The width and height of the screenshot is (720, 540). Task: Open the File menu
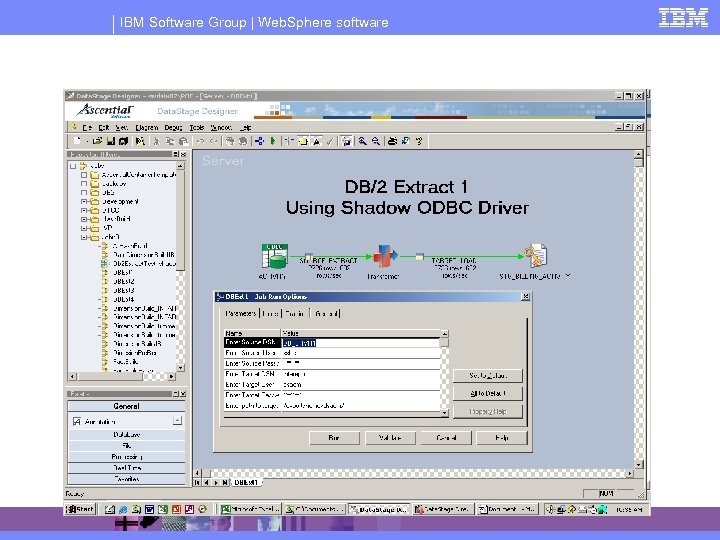click(x=87, y=128)
